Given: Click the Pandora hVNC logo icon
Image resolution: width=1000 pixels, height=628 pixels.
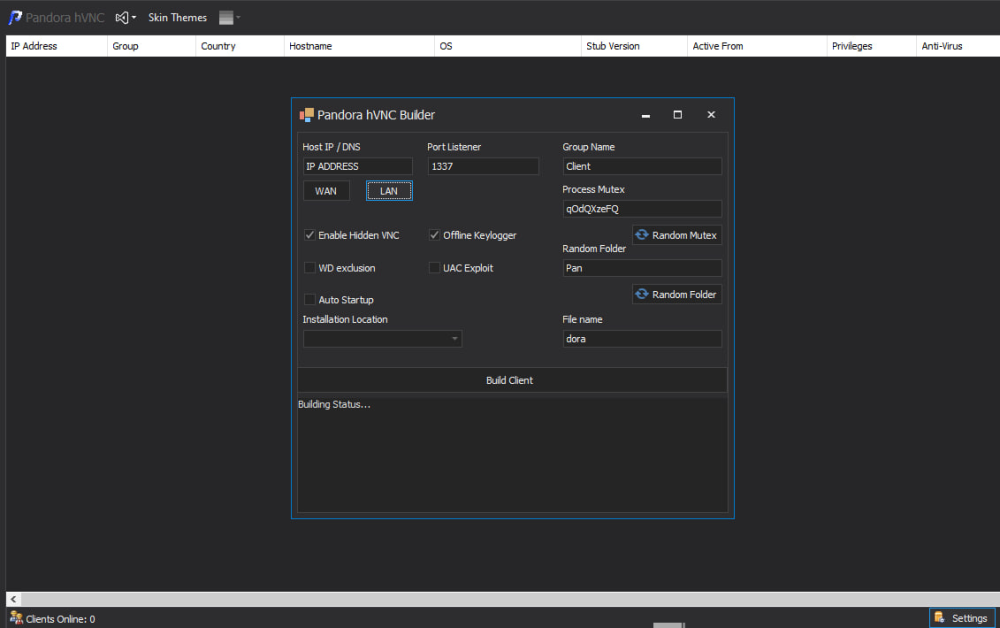Looking at the screenshot, I should tap(16, 18).
